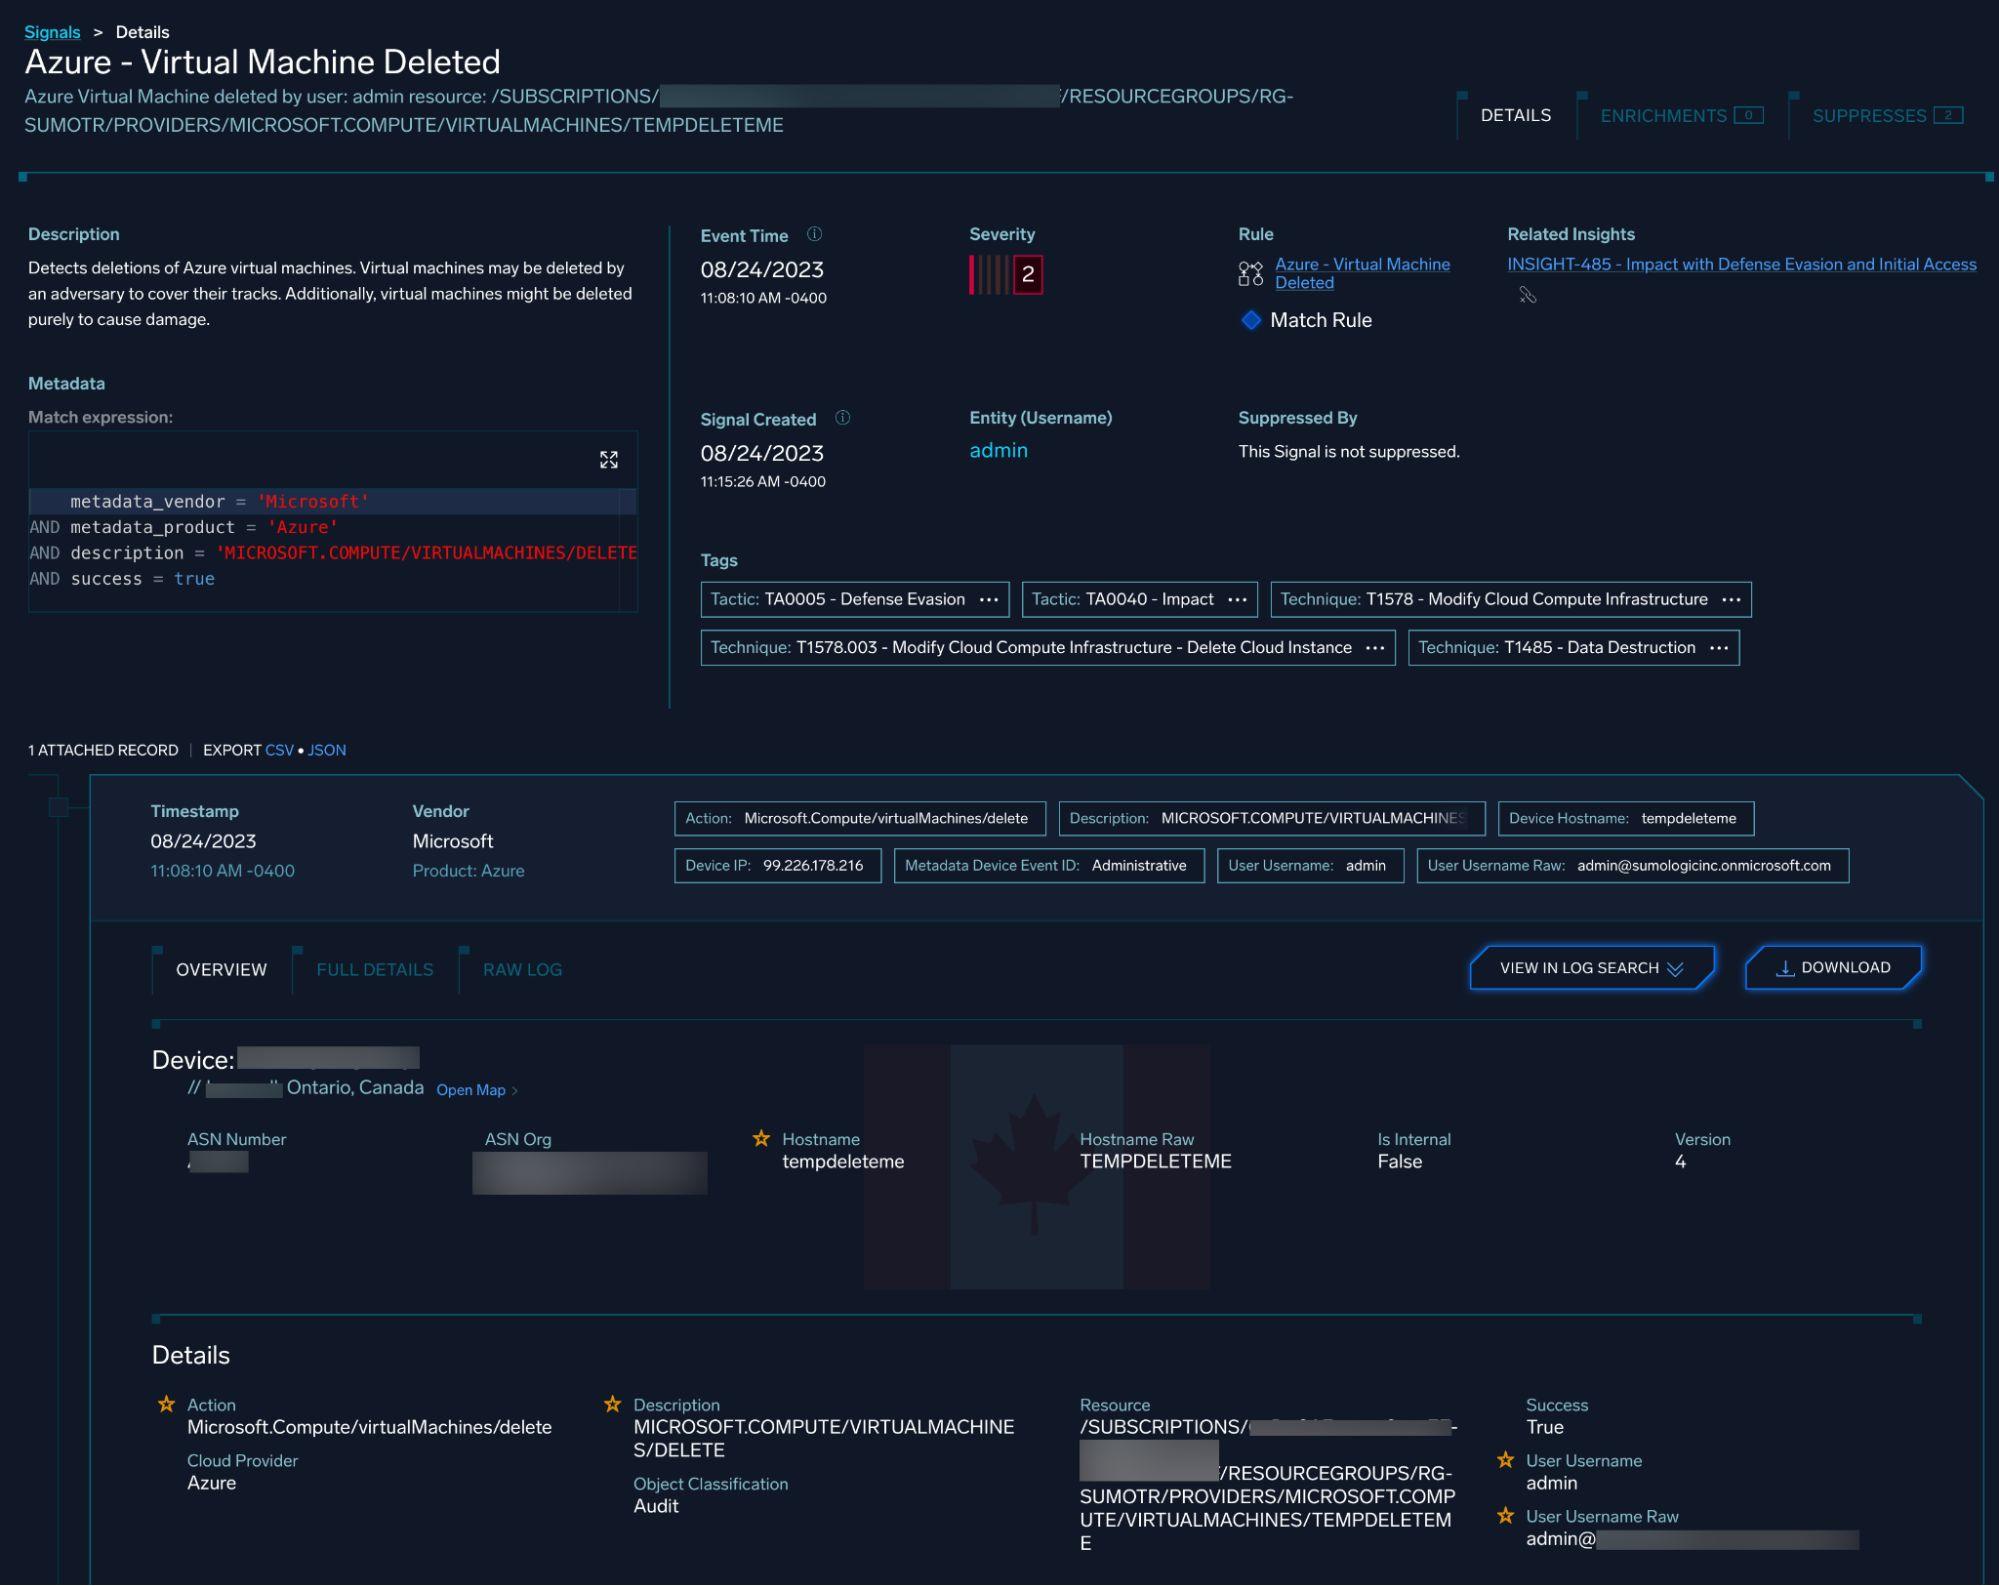The height and width of the screenshot is (1586, 1999).
Task: Click the rule graph icon beside Azure rule name
Action: (1249, 272)
